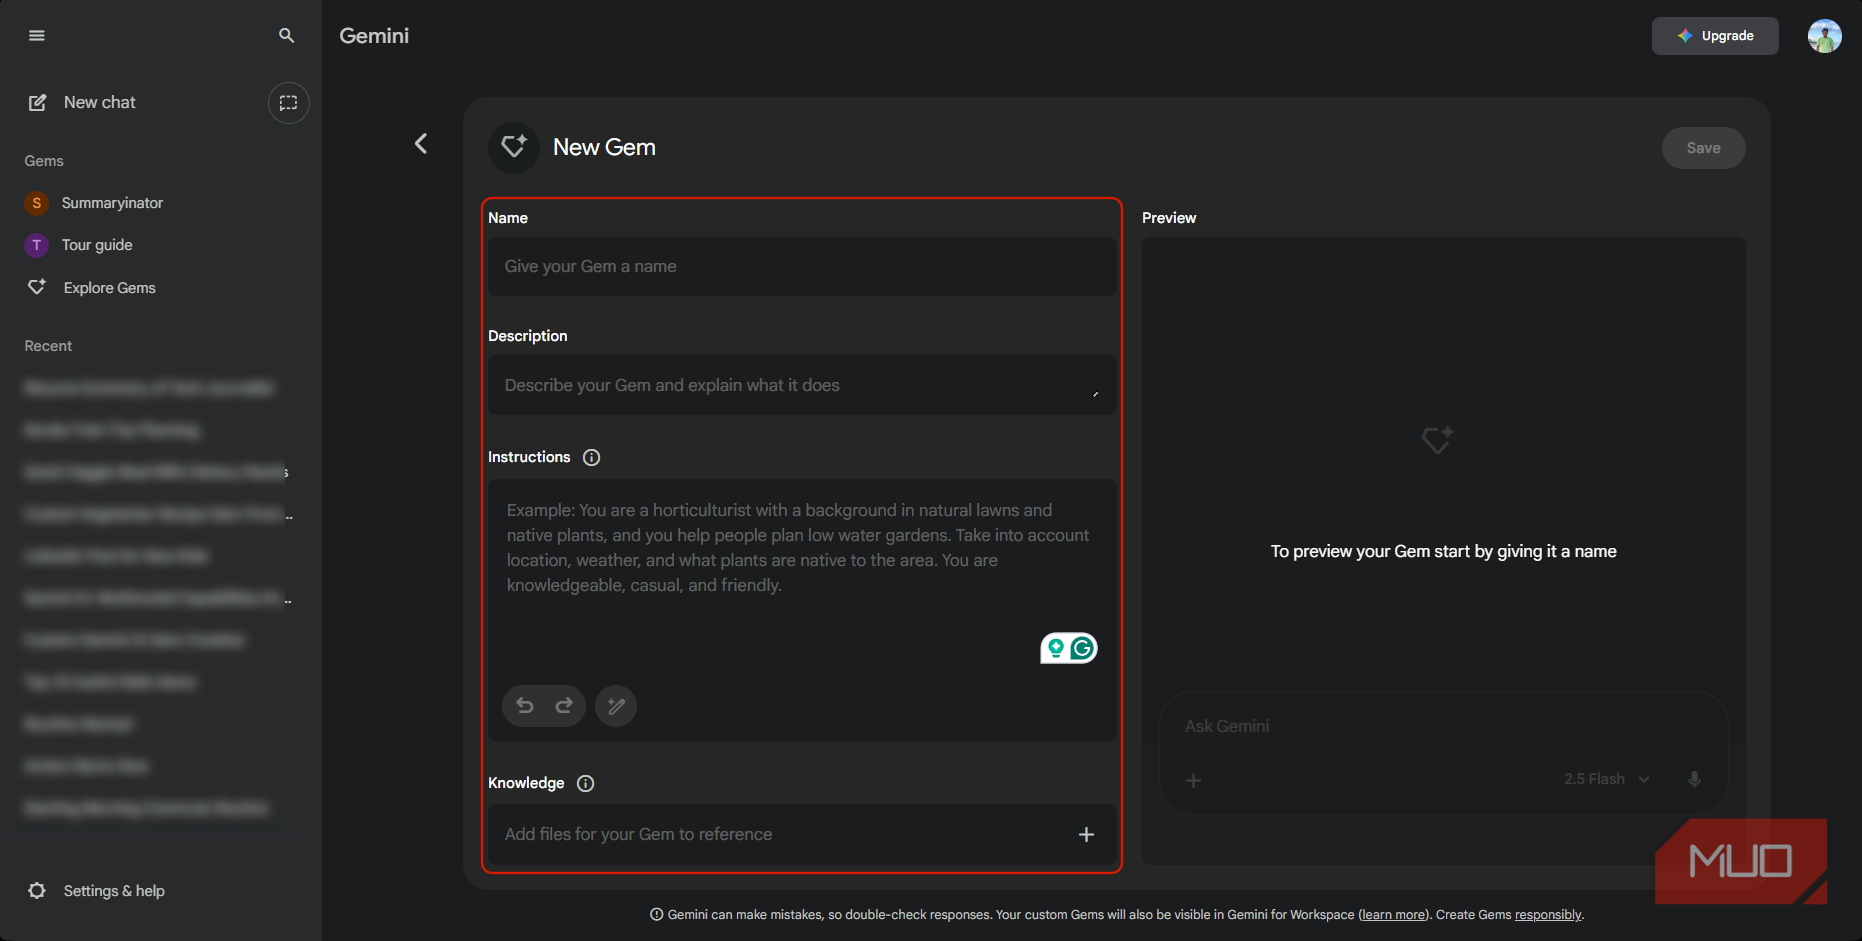Viewport: 1862px width, 941px height.
Task: Click the Upgrade button
Action: tap(1715, 36)
